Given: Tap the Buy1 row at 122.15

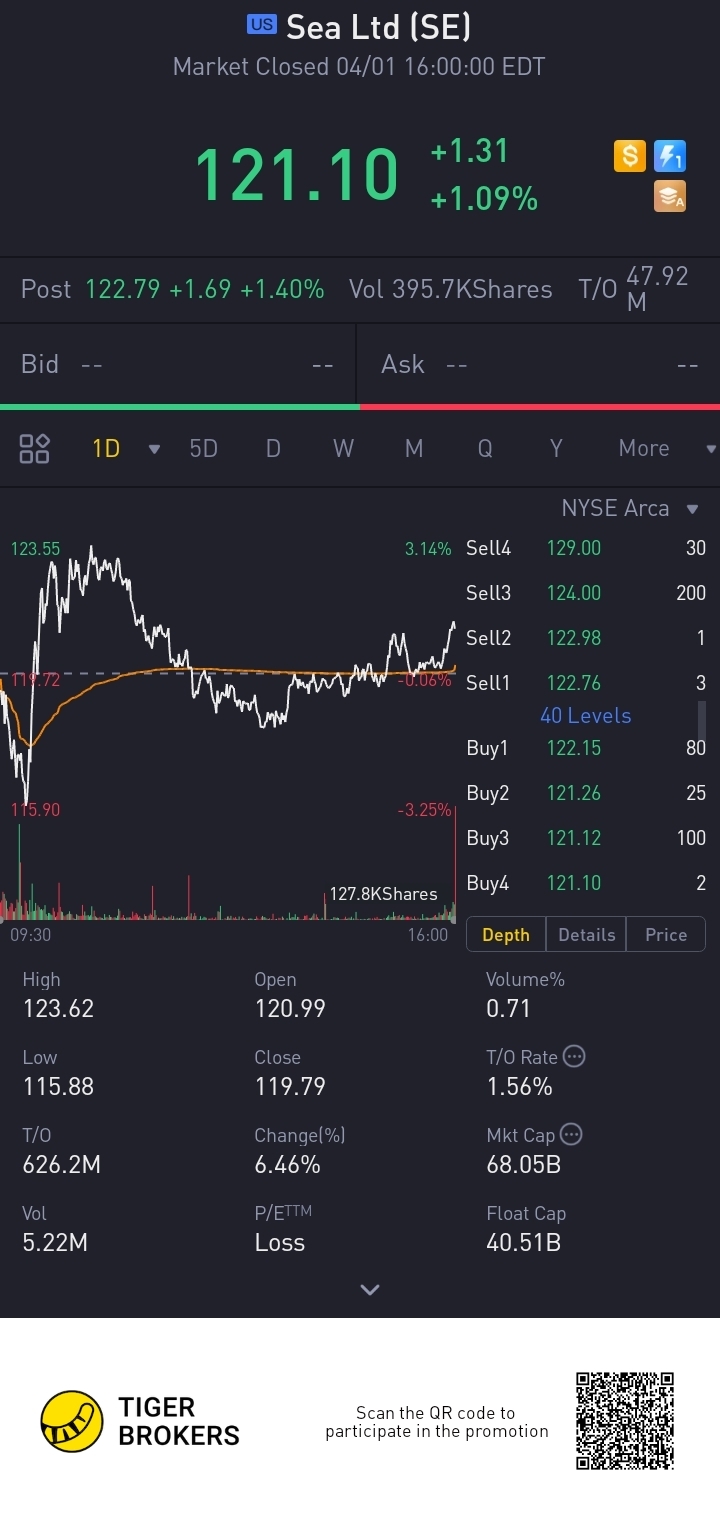Looking at the screenshot, I should point(586,748).
